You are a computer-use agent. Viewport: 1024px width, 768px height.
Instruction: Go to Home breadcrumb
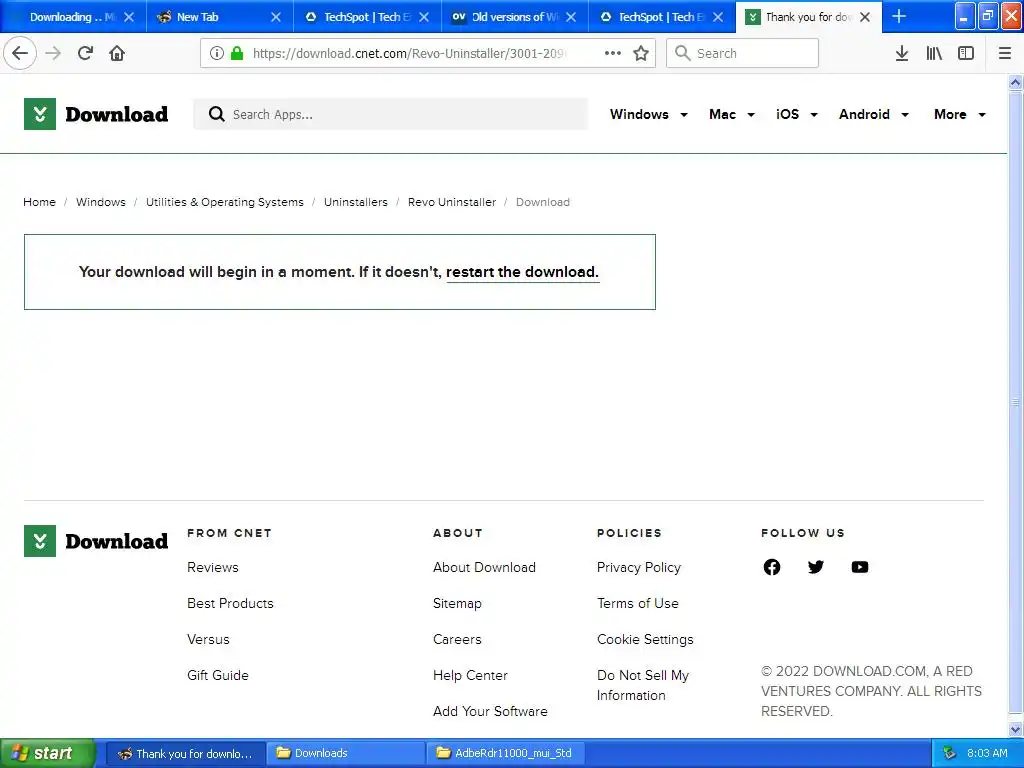39,202
